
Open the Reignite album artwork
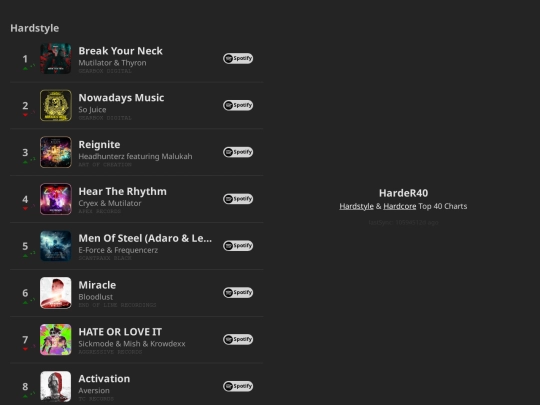pyautogui.click(x=56, y=152)
